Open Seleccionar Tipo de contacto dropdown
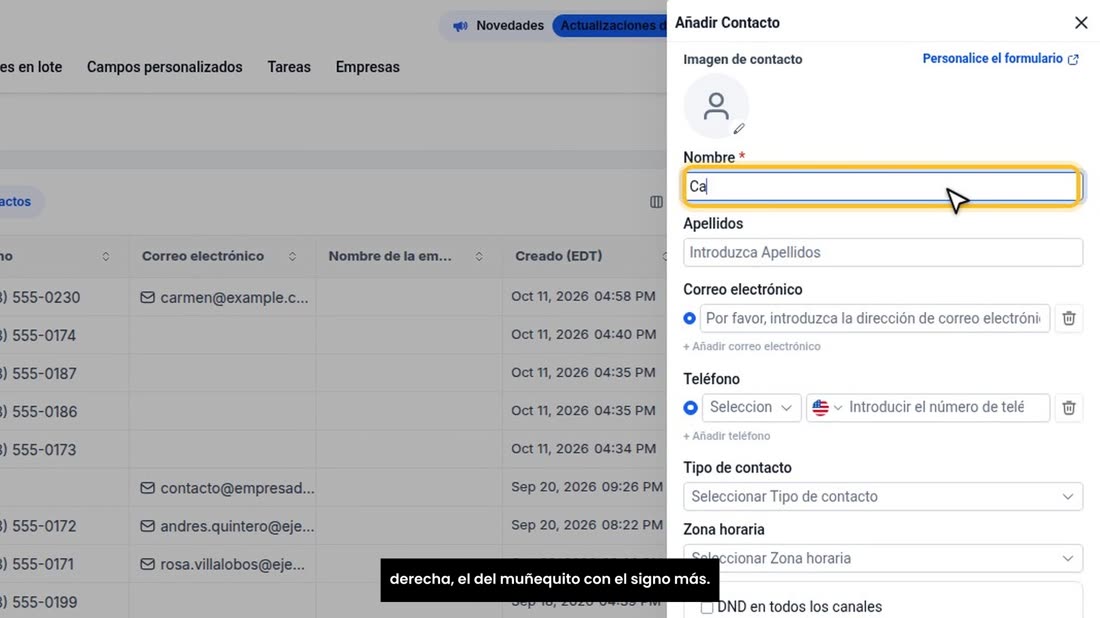 tap(883, 497)
